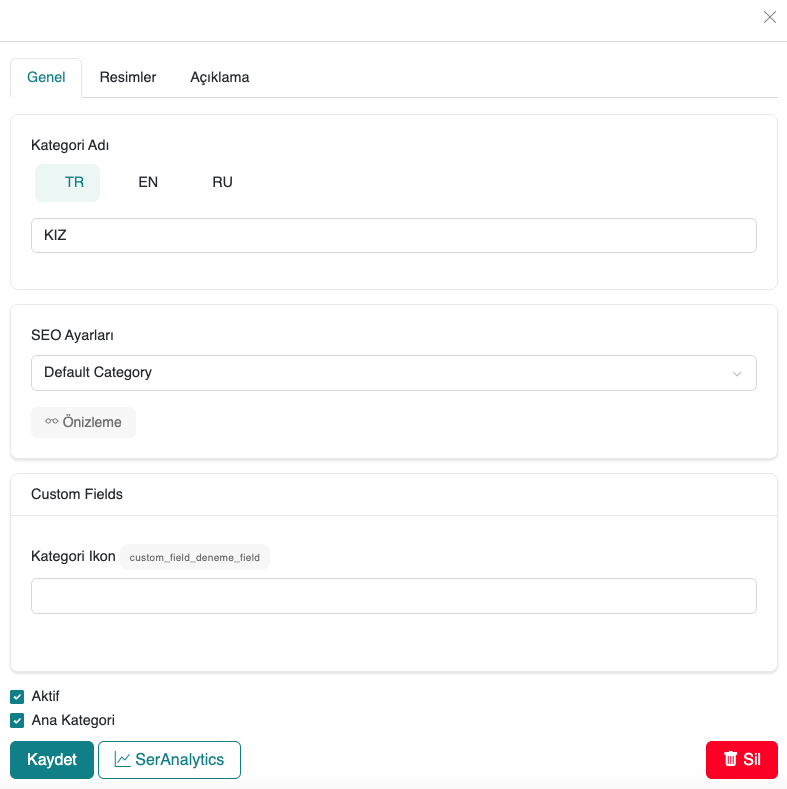Uncheck the Aktif checkbox
Viewport: 787px width, 789px height.
[17, 697]
